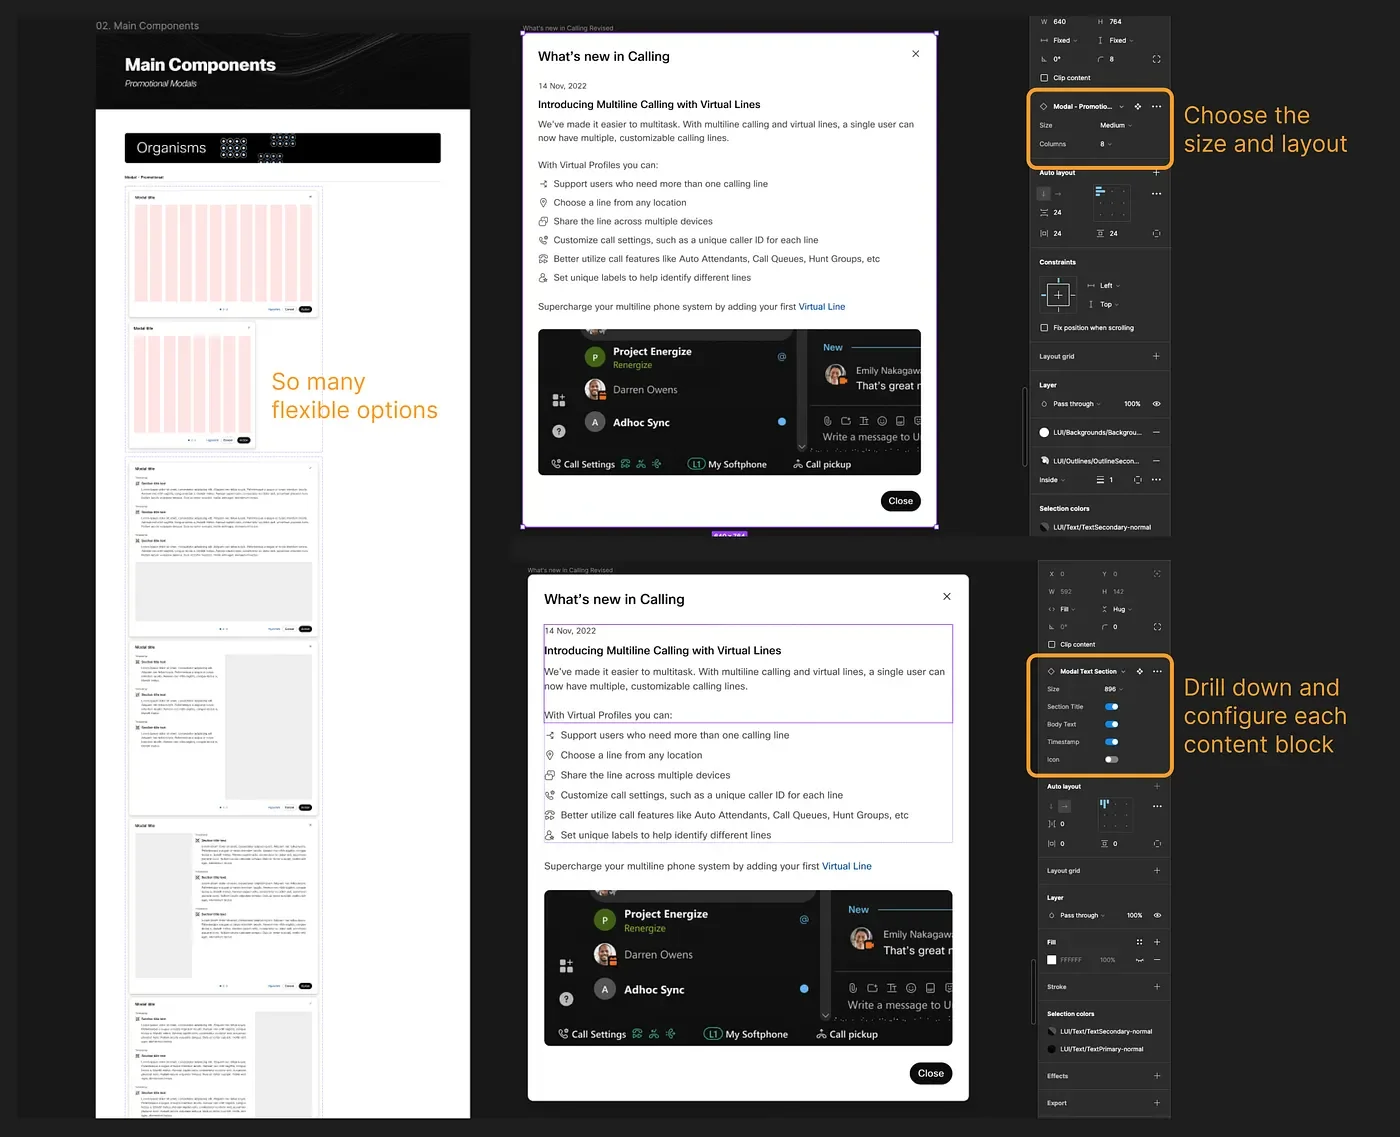The height and width of the screenshot is (1137, 1400).
Task: Turn off the Body Text toggle
Action: click(1111, 724)
